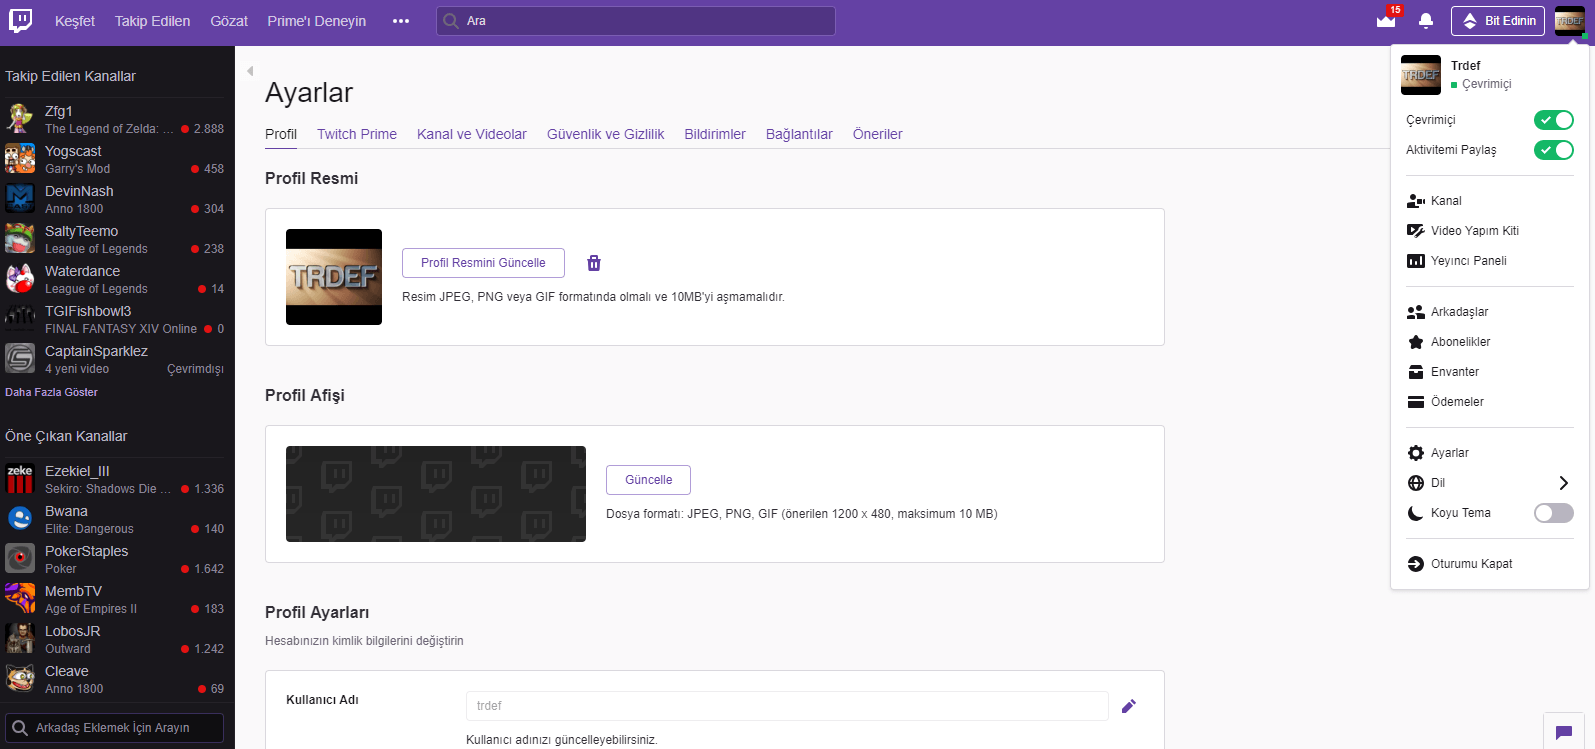Click the Profil Resmini Güncelle button
The image size is (1595, 749).
483,263
